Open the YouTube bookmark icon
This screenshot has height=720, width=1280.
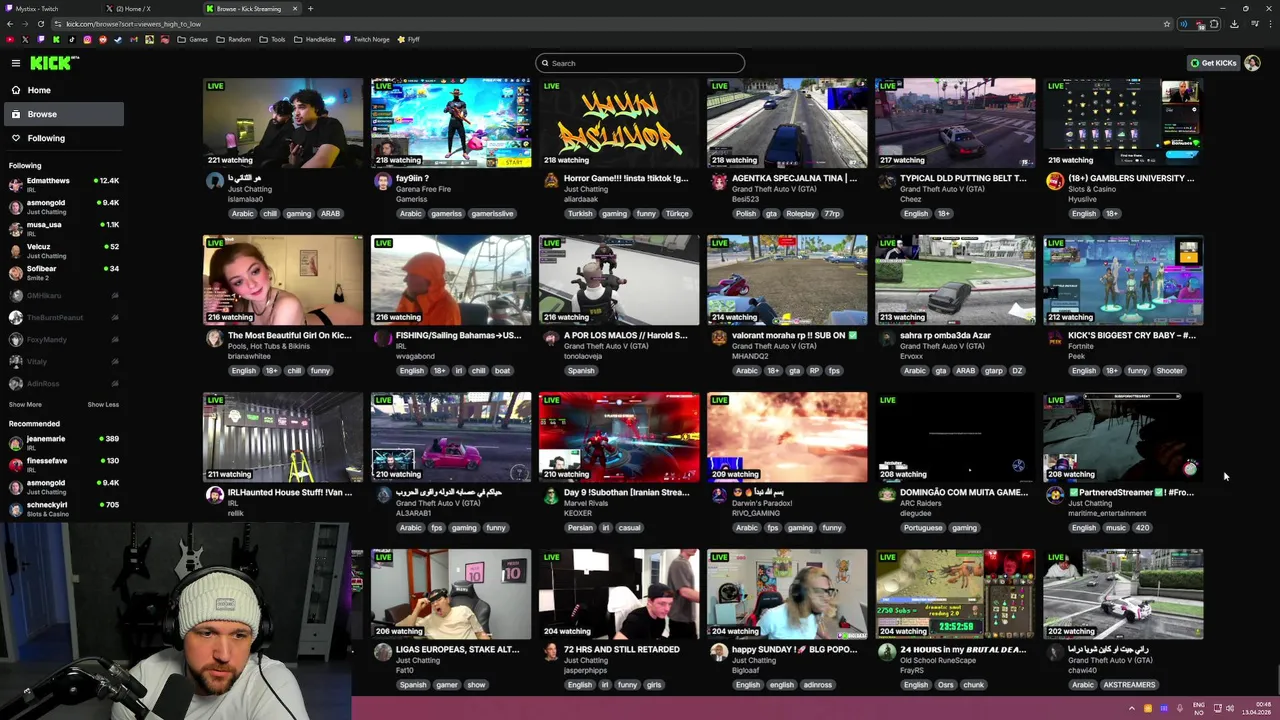10,40
